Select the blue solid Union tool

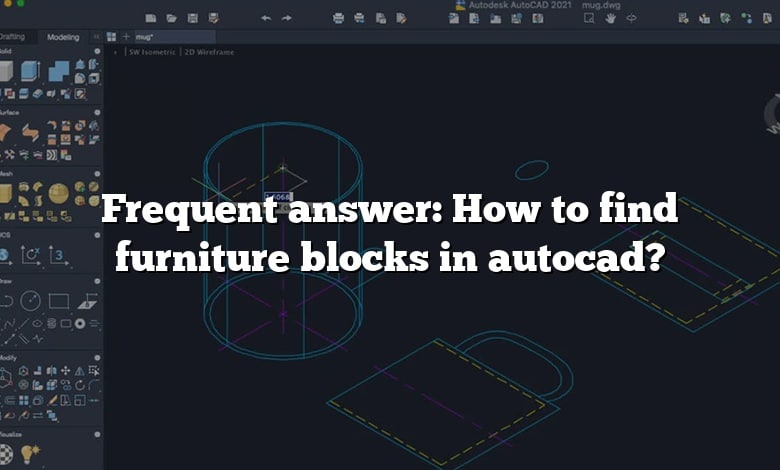click(59, 71)
